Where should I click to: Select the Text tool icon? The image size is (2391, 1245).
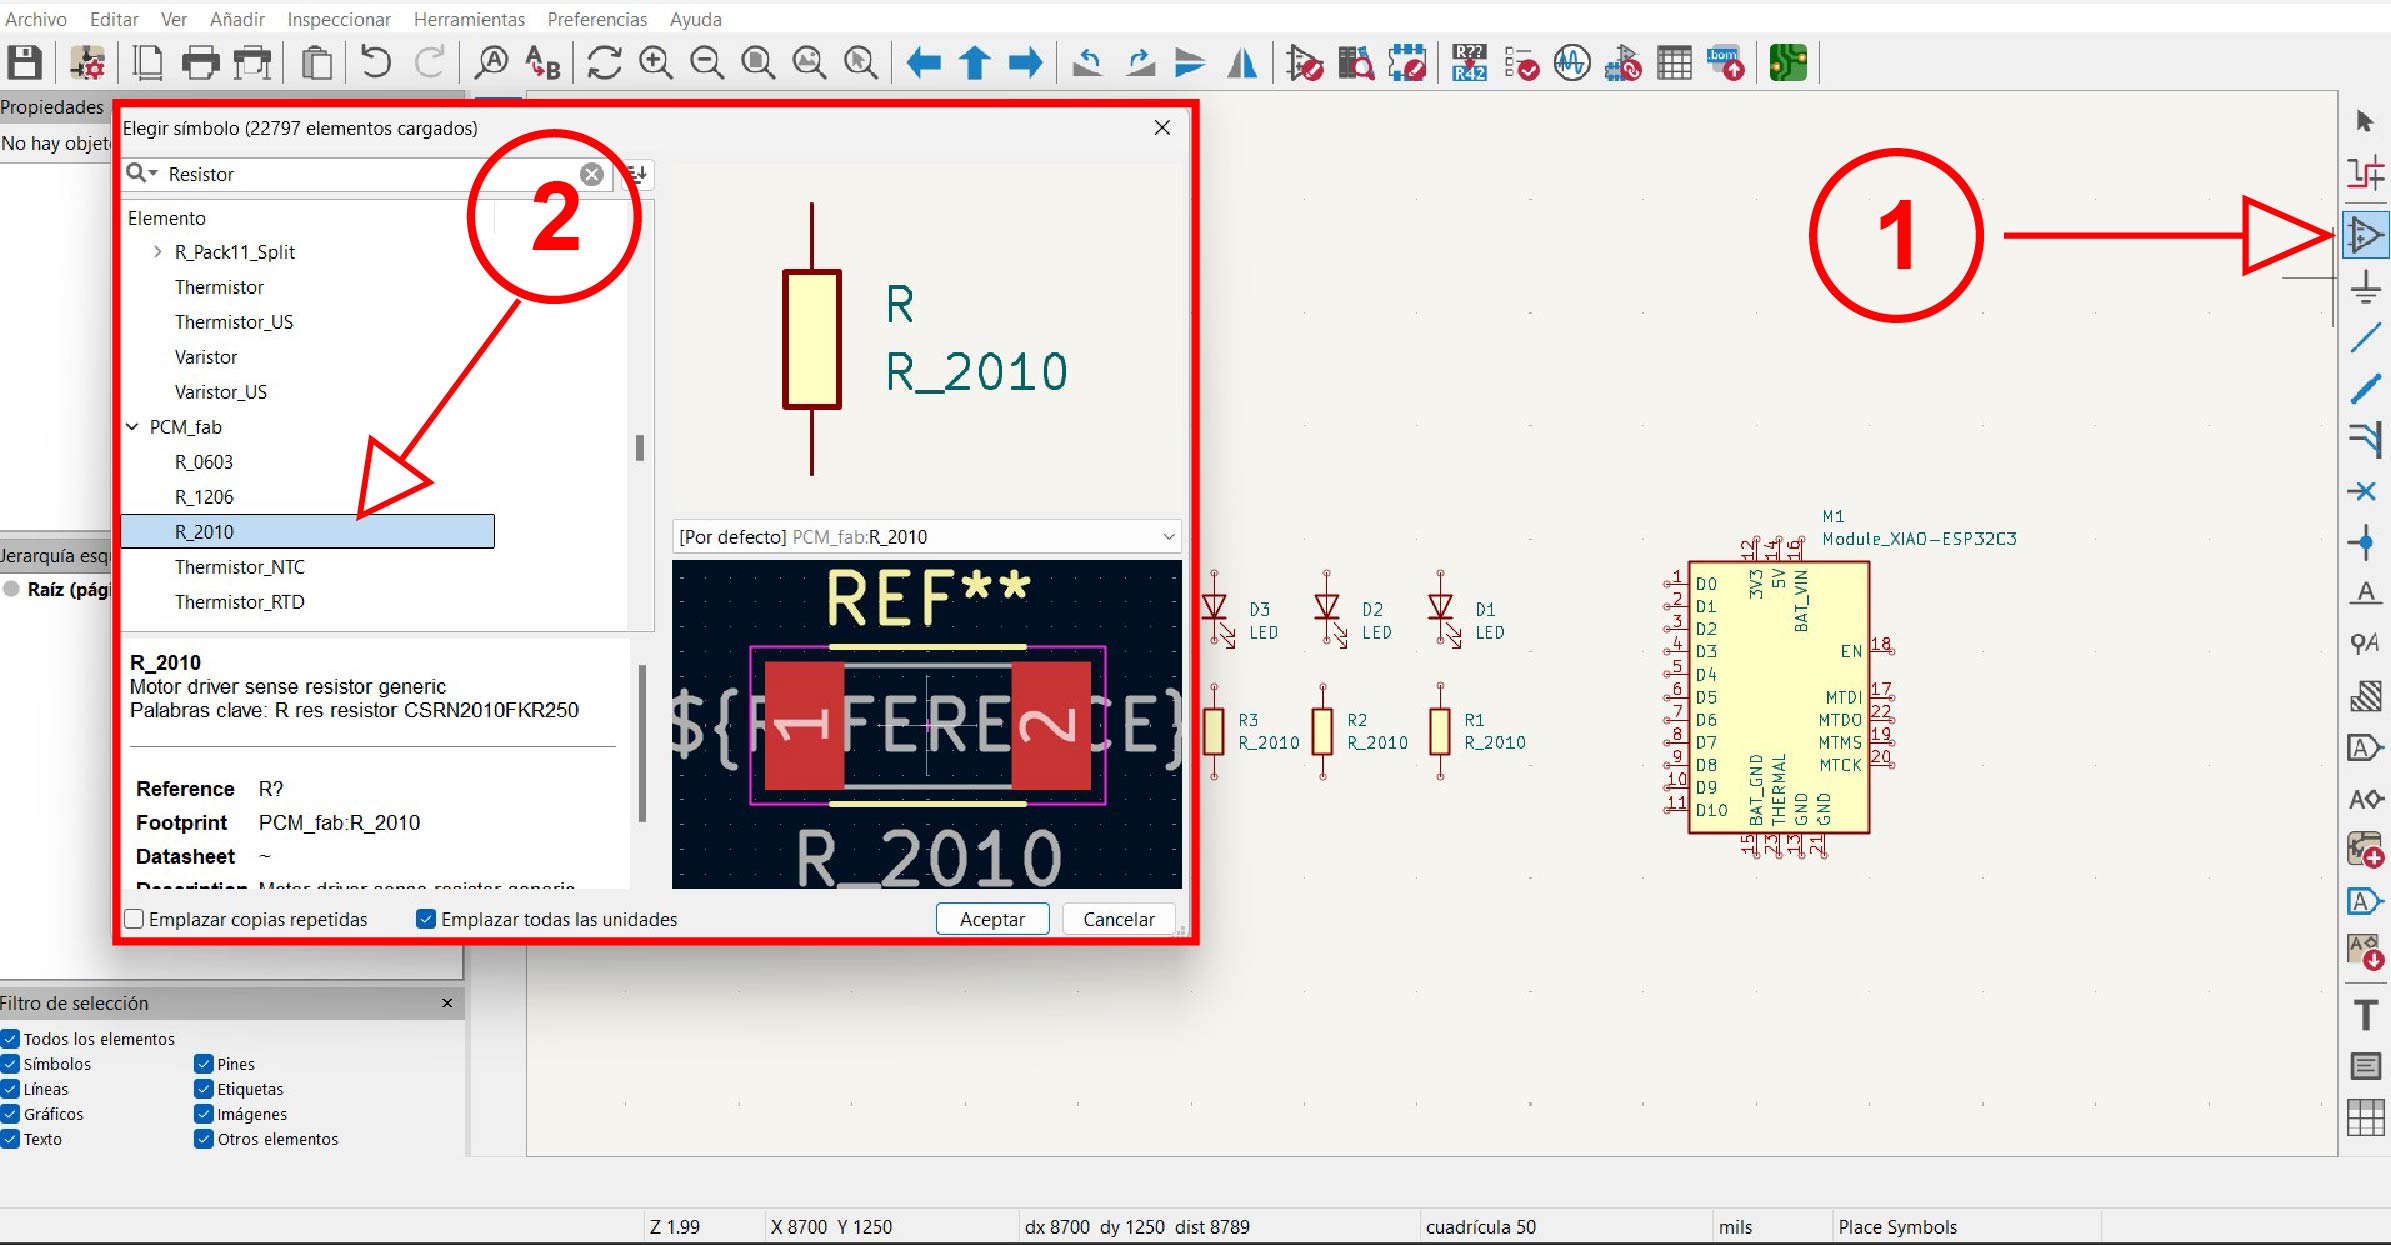tap(2365, 1015)
